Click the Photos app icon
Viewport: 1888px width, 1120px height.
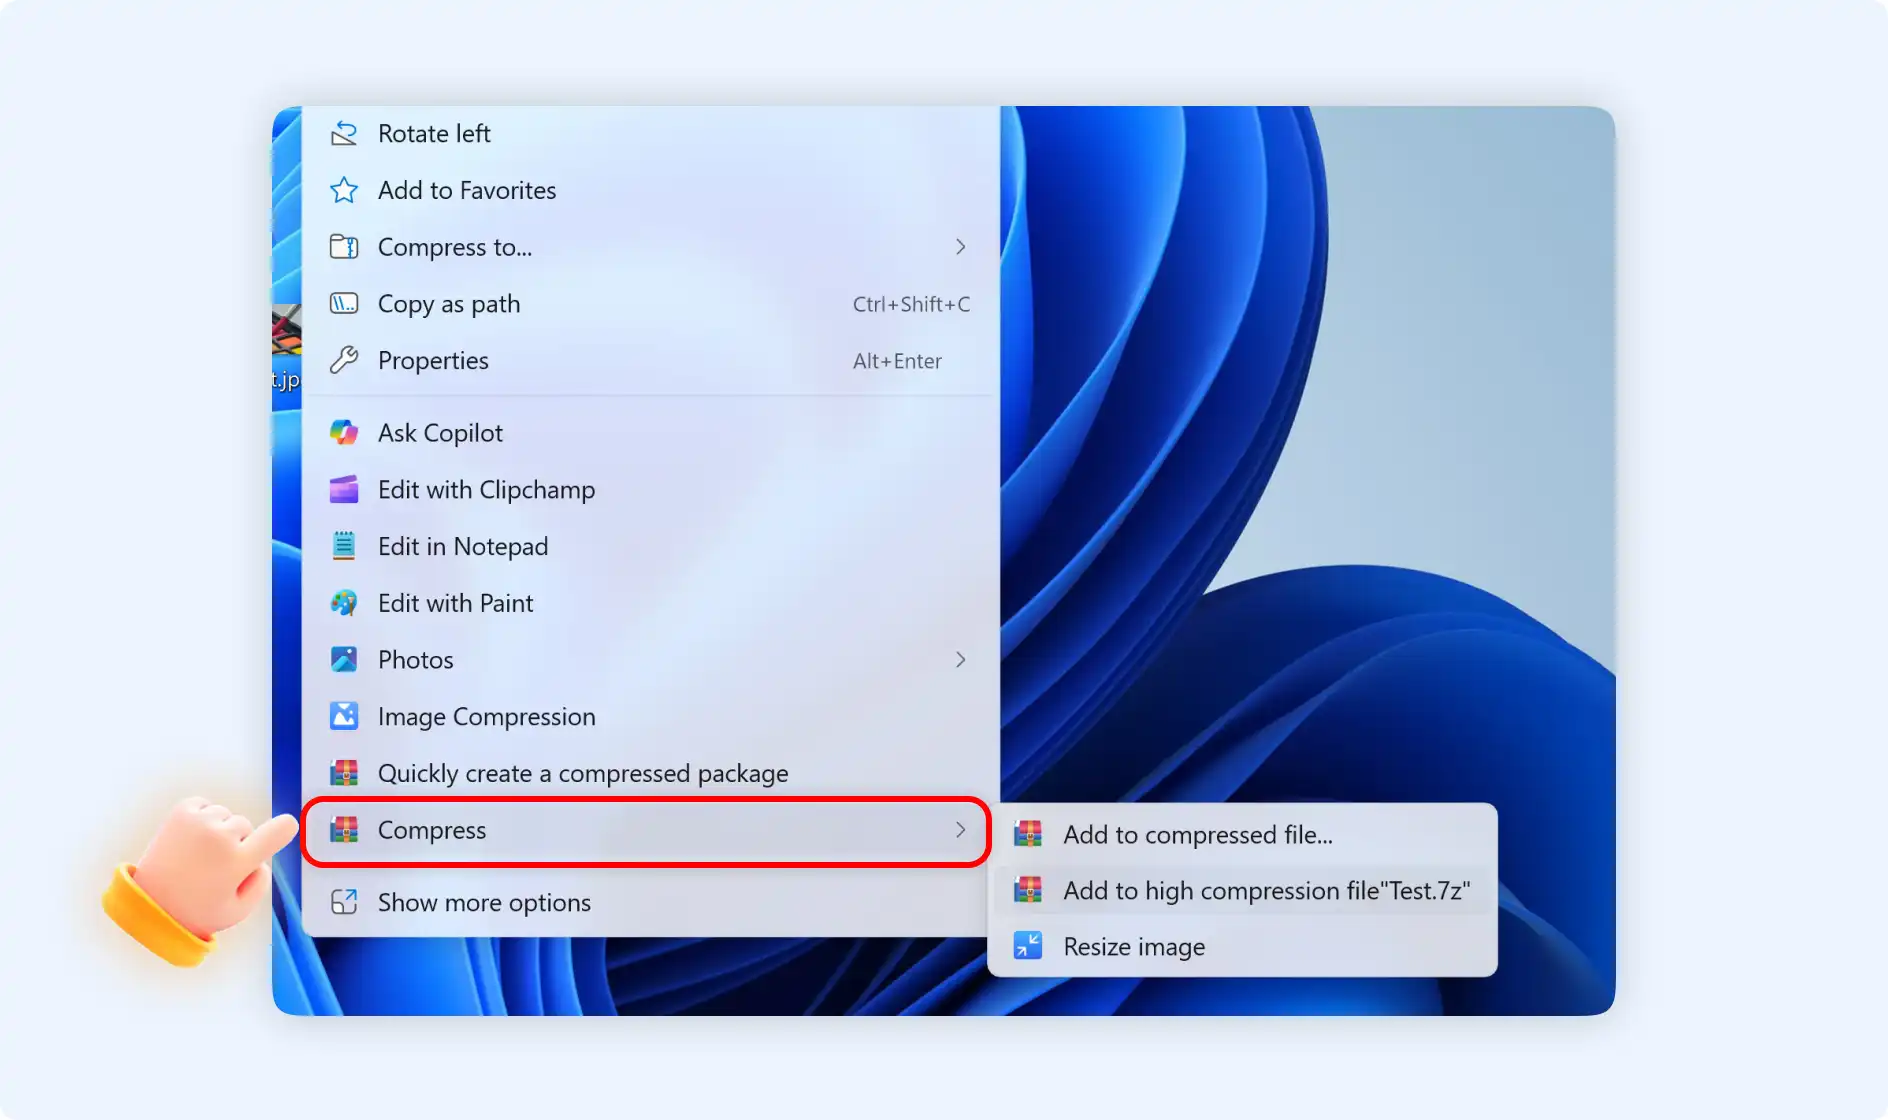344,660
